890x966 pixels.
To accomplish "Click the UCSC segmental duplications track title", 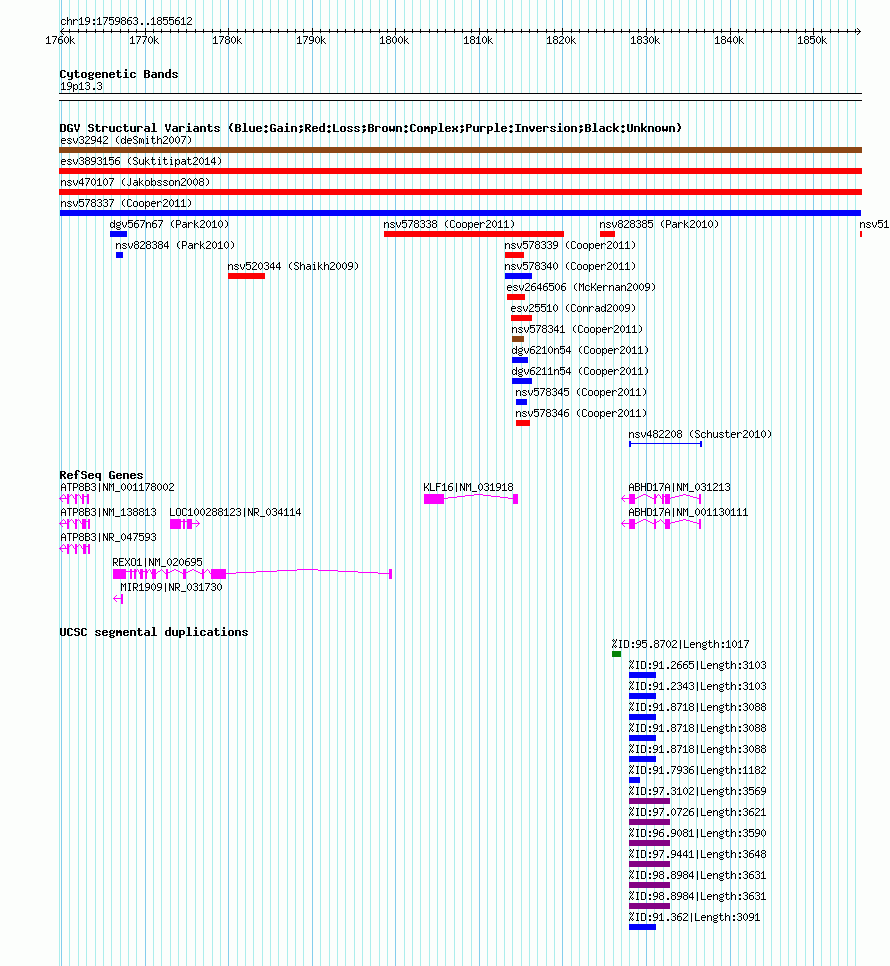I will [x=154, y=632].
